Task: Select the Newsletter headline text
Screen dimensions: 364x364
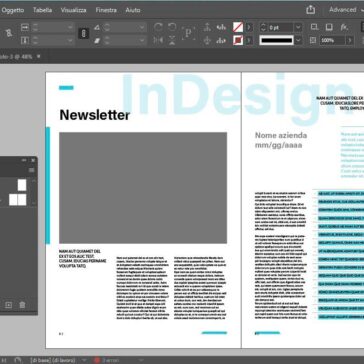Action: click(94, 115)
